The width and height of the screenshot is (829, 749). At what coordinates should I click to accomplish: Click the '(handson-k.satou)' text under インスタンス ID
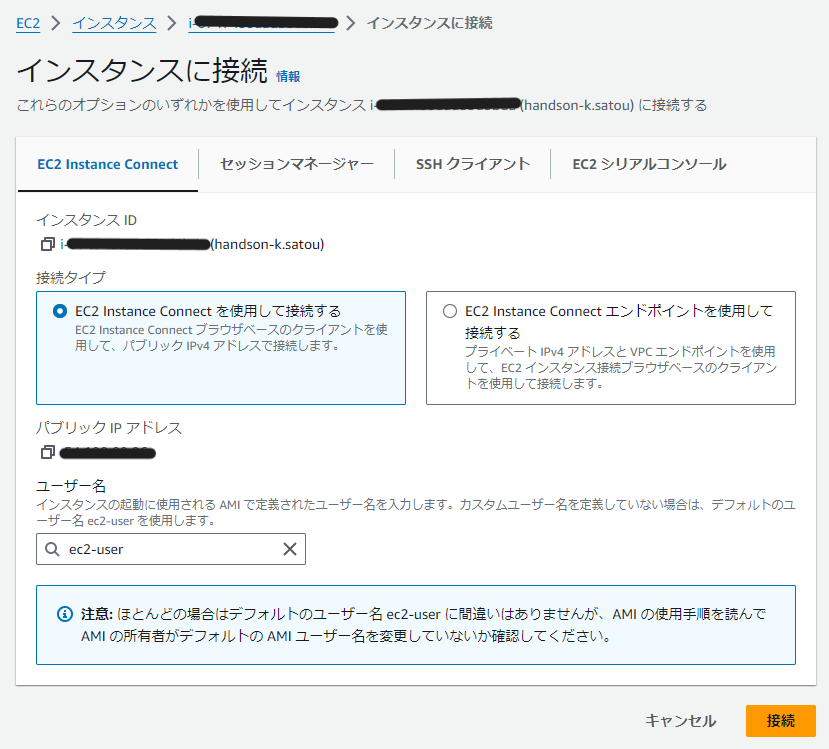pyautogui.click(x=268, y=244)
